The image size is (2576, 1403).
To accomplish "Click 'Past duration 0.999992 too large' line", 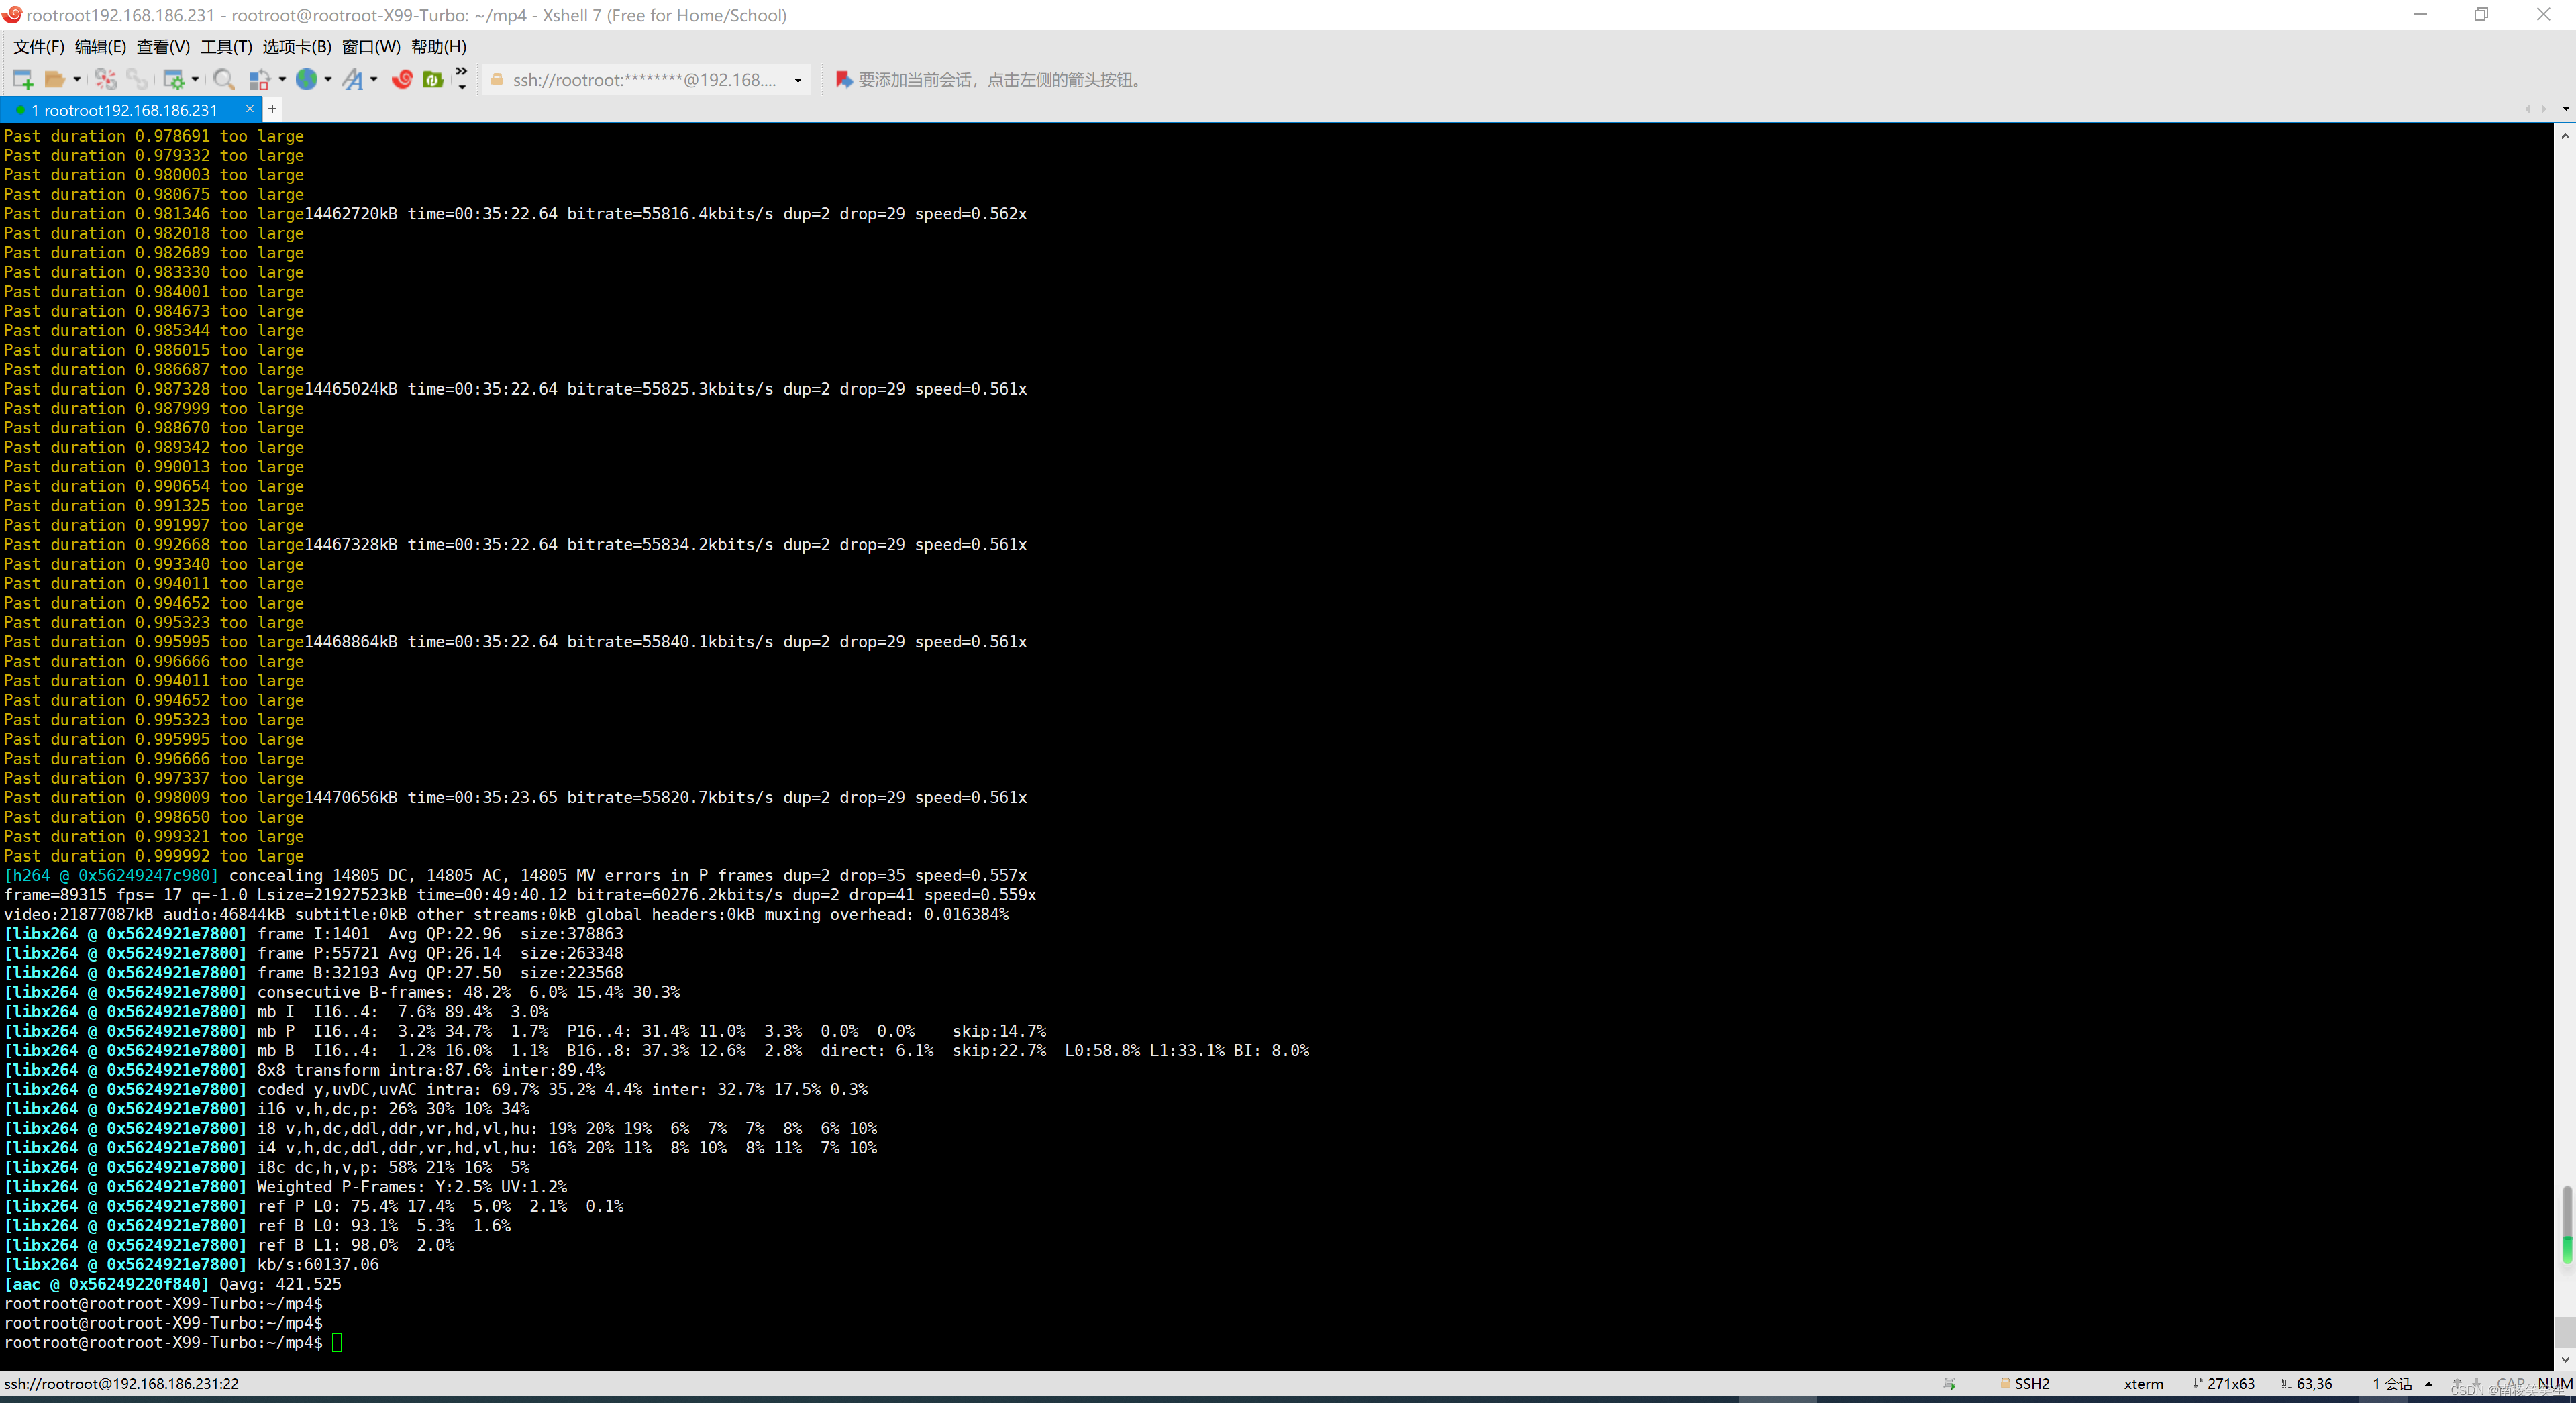I will [154, 856].
